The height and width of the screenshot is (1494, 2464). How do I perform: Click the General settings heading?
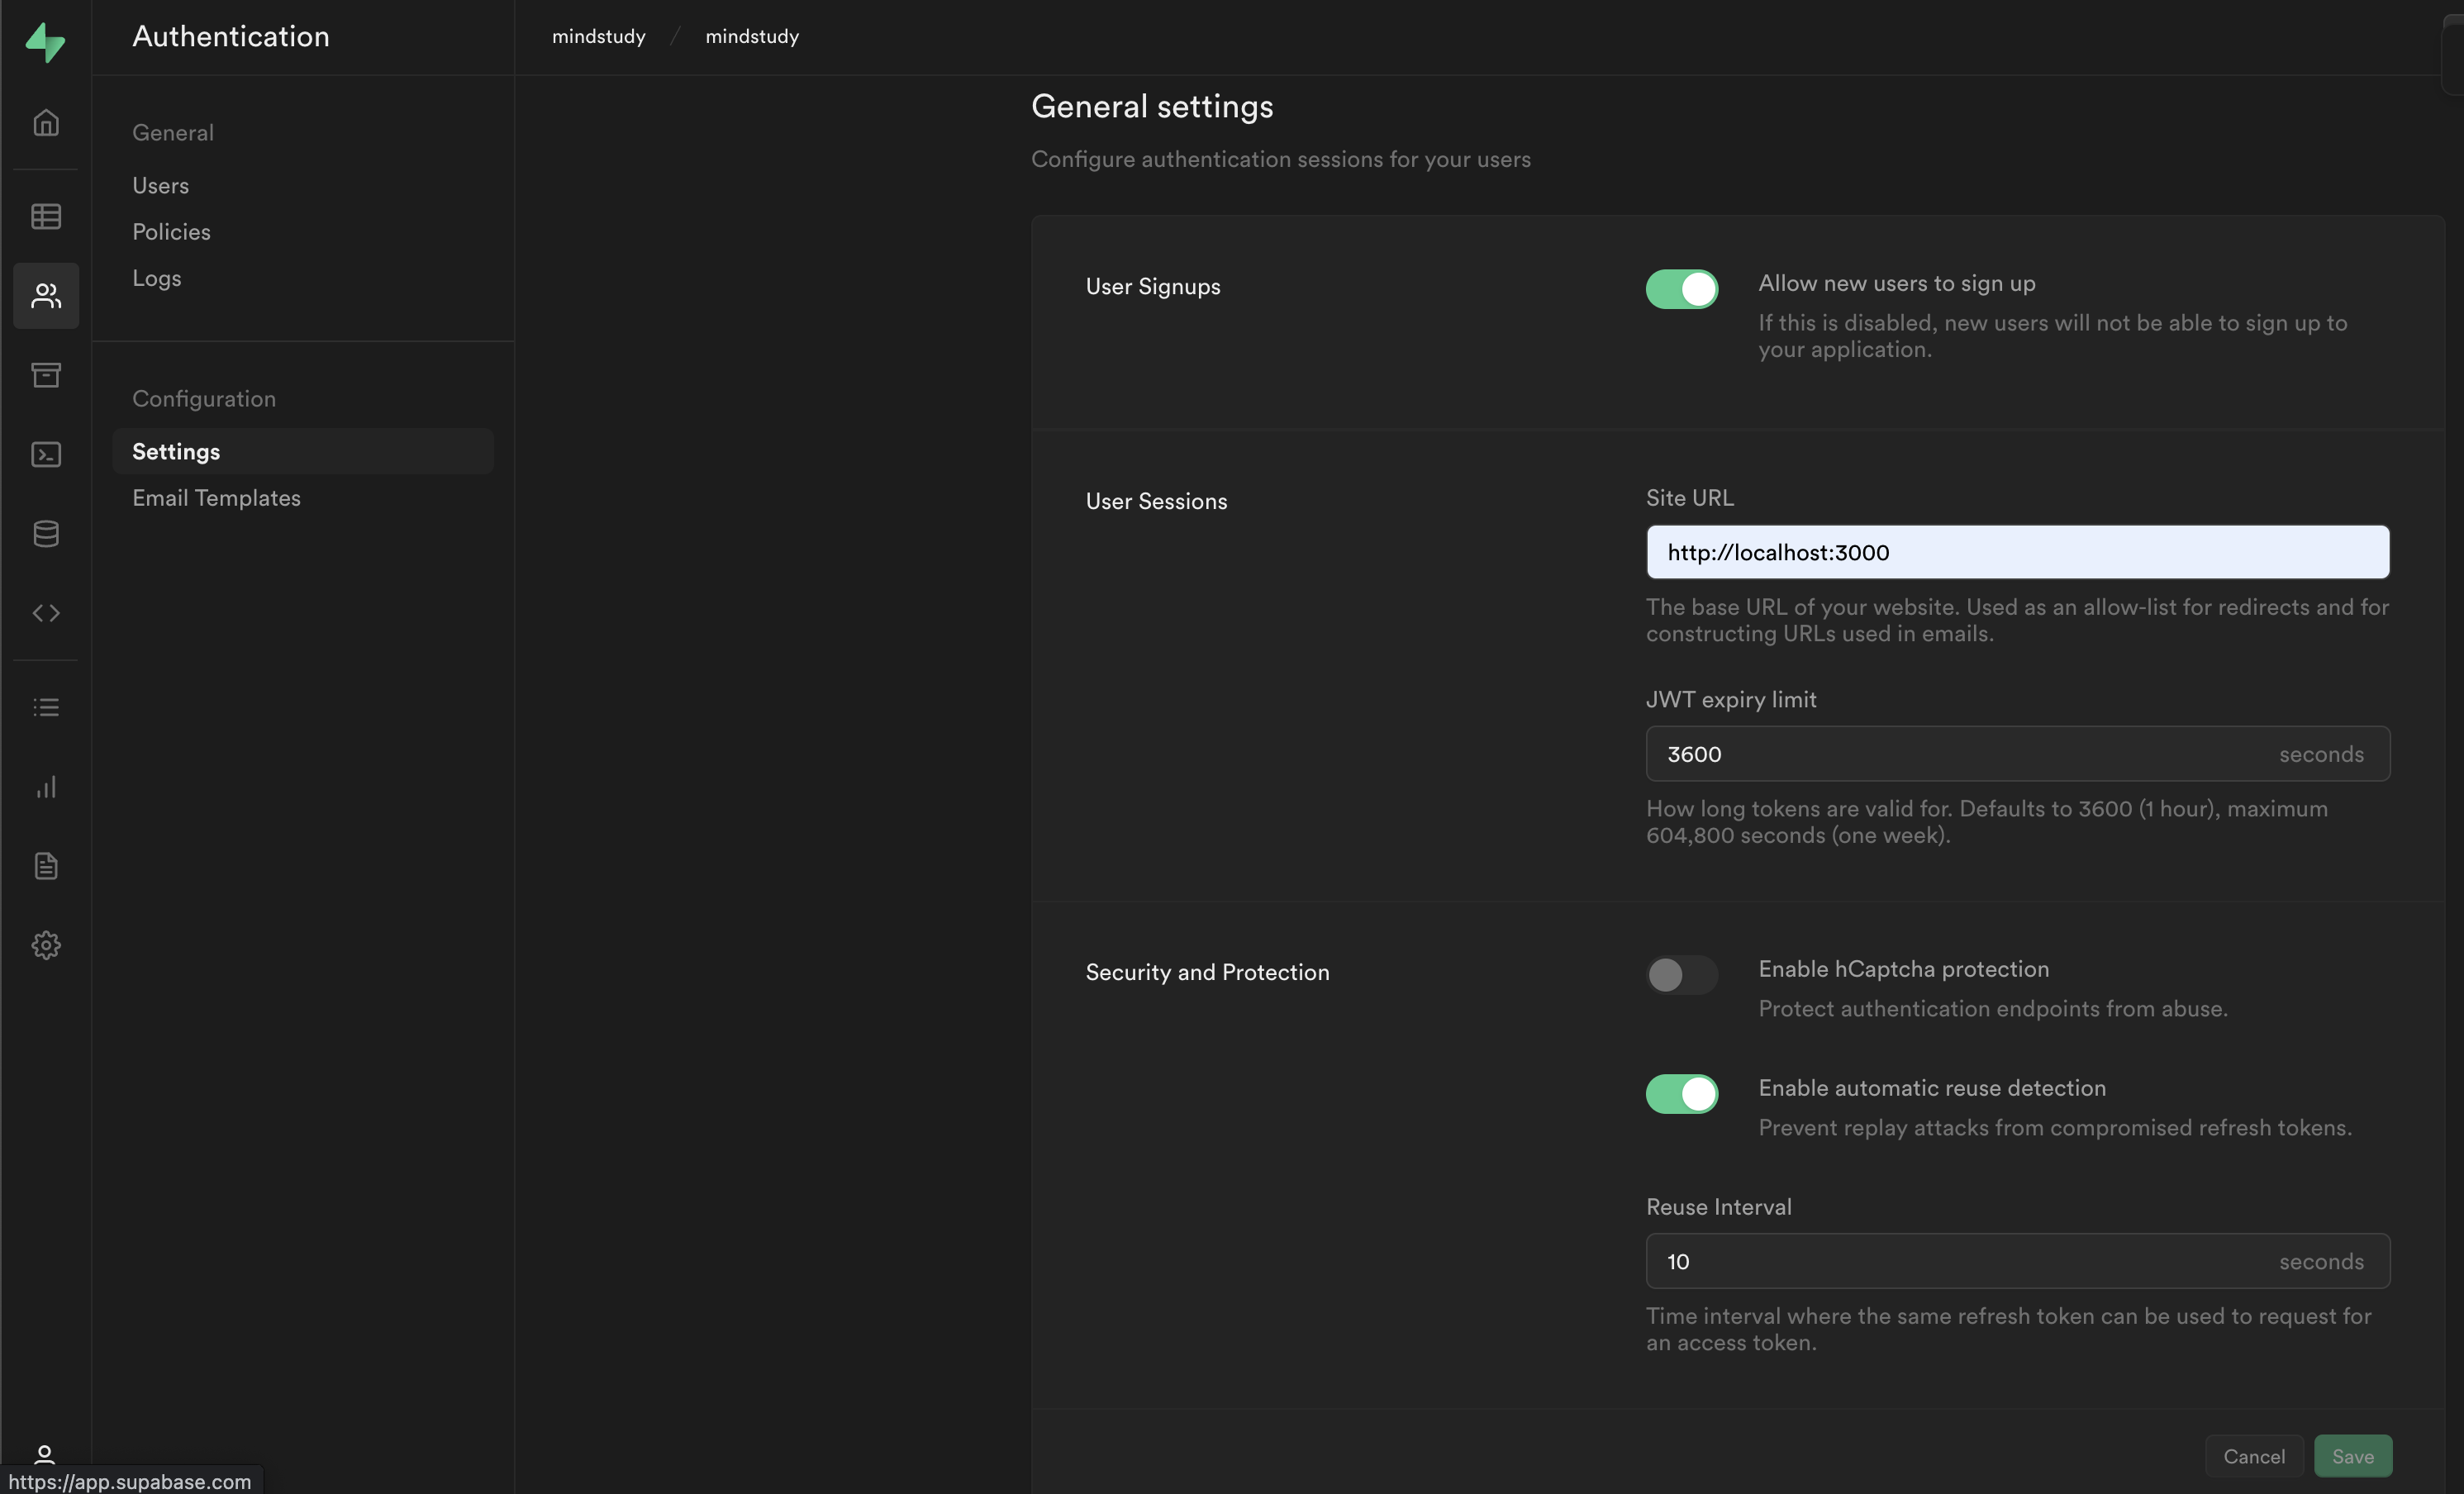coord(1152,106)
